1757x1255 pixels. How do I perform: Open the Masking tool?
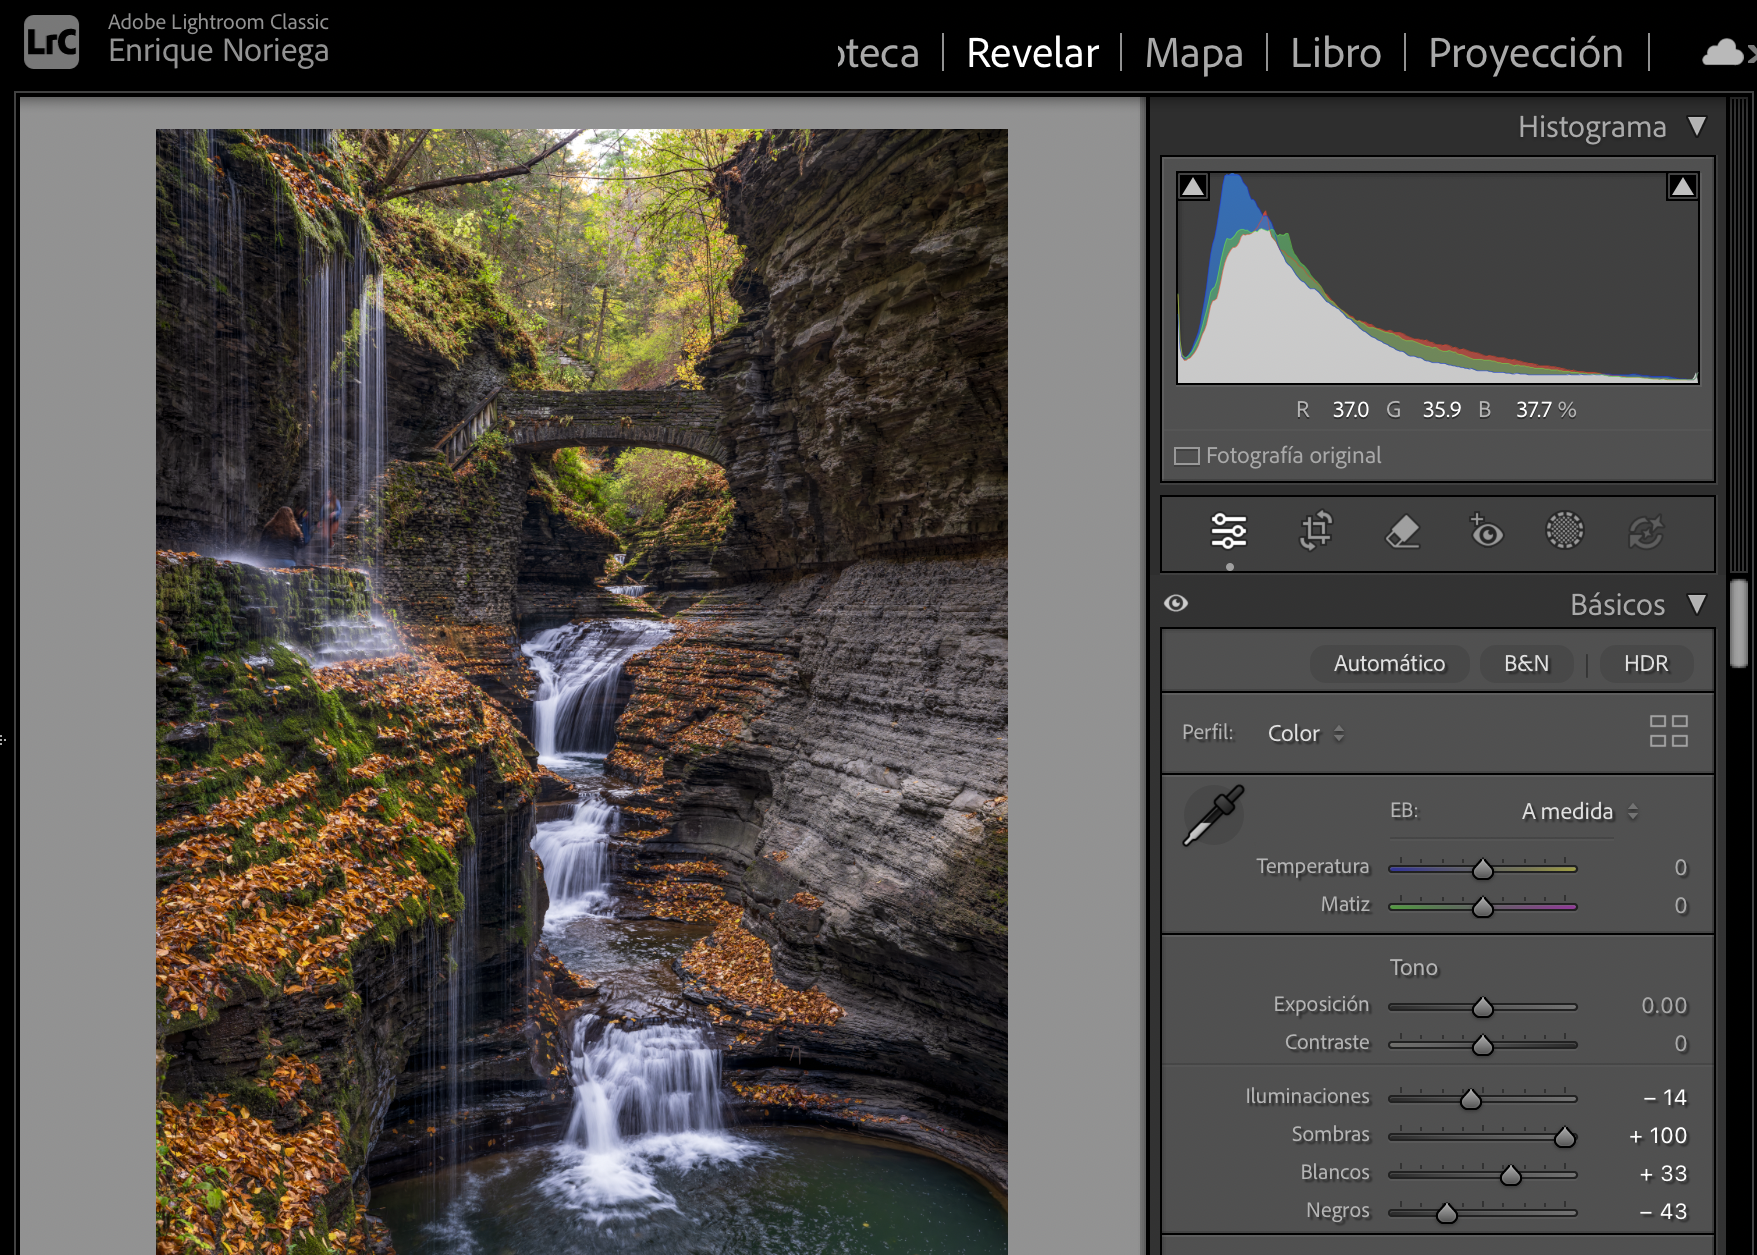point(1565,531)
